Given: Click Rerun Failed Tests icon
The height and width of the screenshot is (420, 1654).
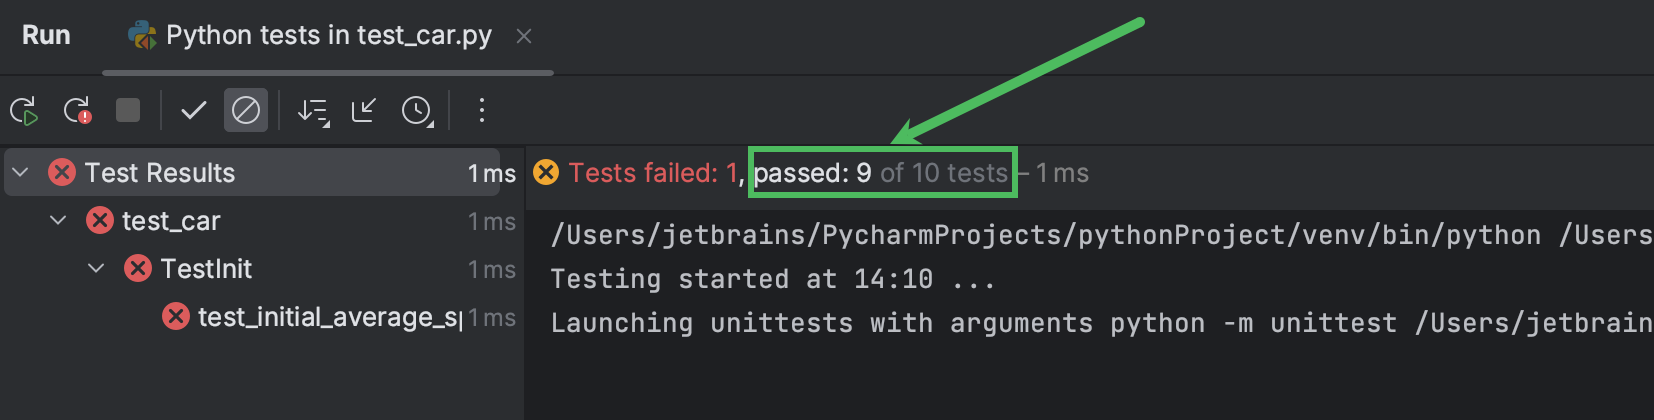Looking at the screenshot, I should (x=77, y=110).
